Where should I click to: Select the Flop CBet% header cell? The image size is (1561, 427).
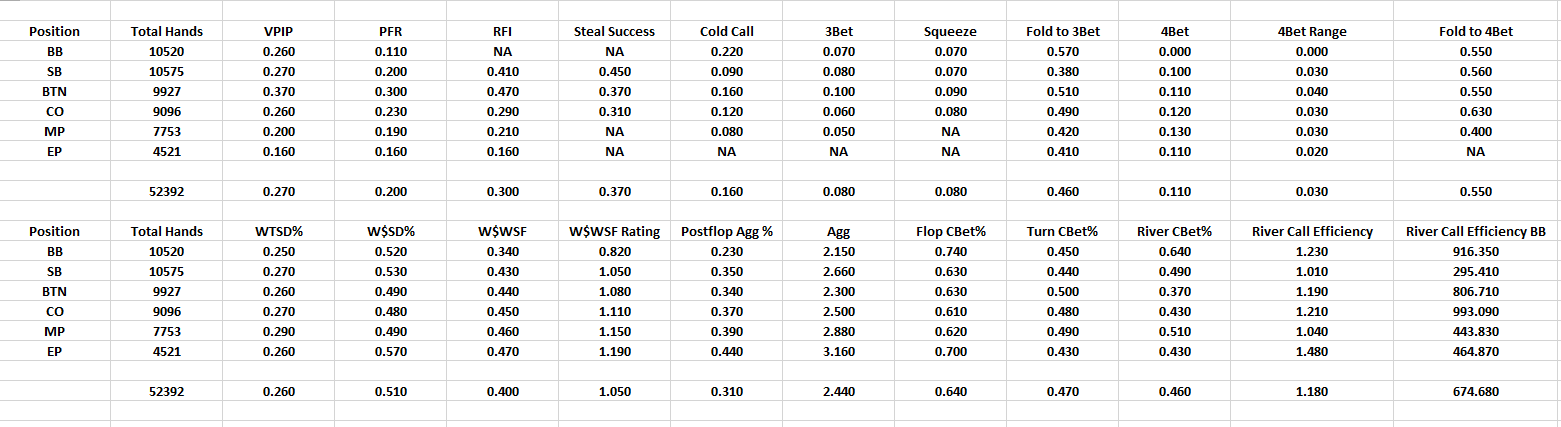pos(950,231)
